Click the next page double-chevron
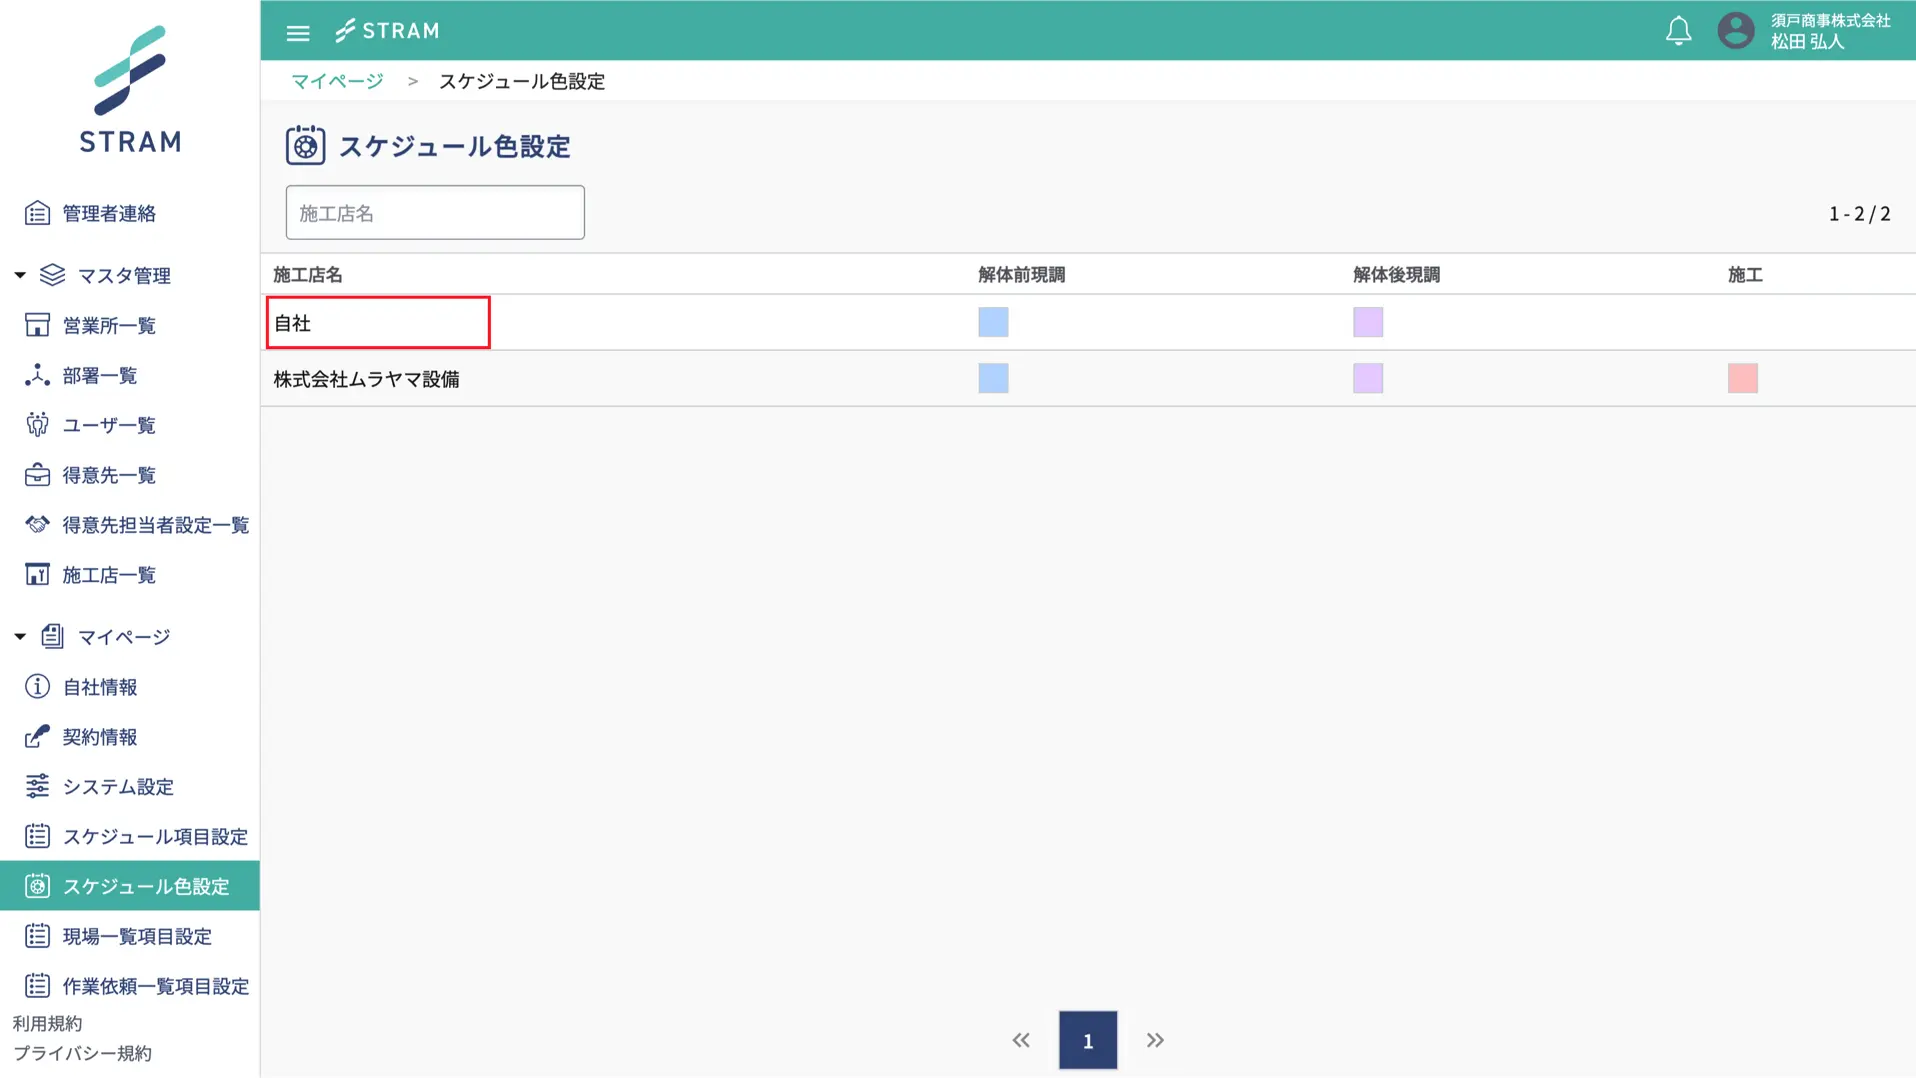Screen dimensions: 1916x1078 1155,1040
